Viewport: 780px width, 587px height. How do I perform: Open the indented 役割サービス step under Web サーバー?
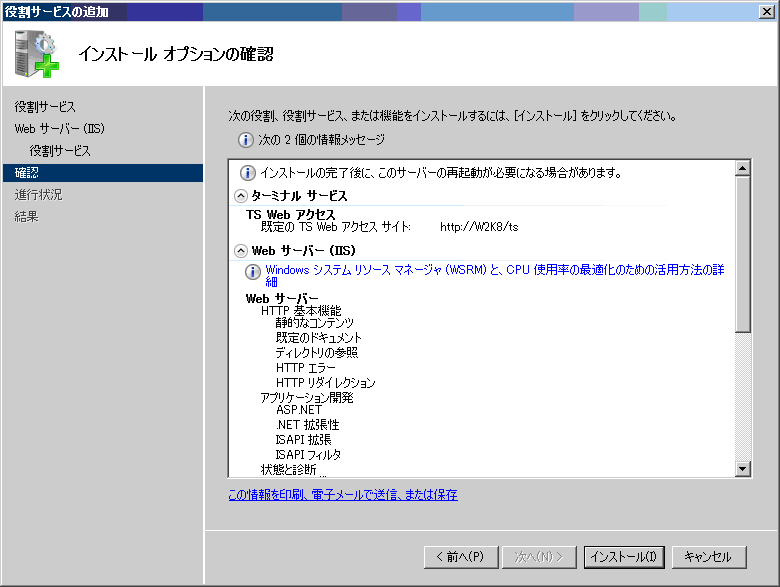60,150
